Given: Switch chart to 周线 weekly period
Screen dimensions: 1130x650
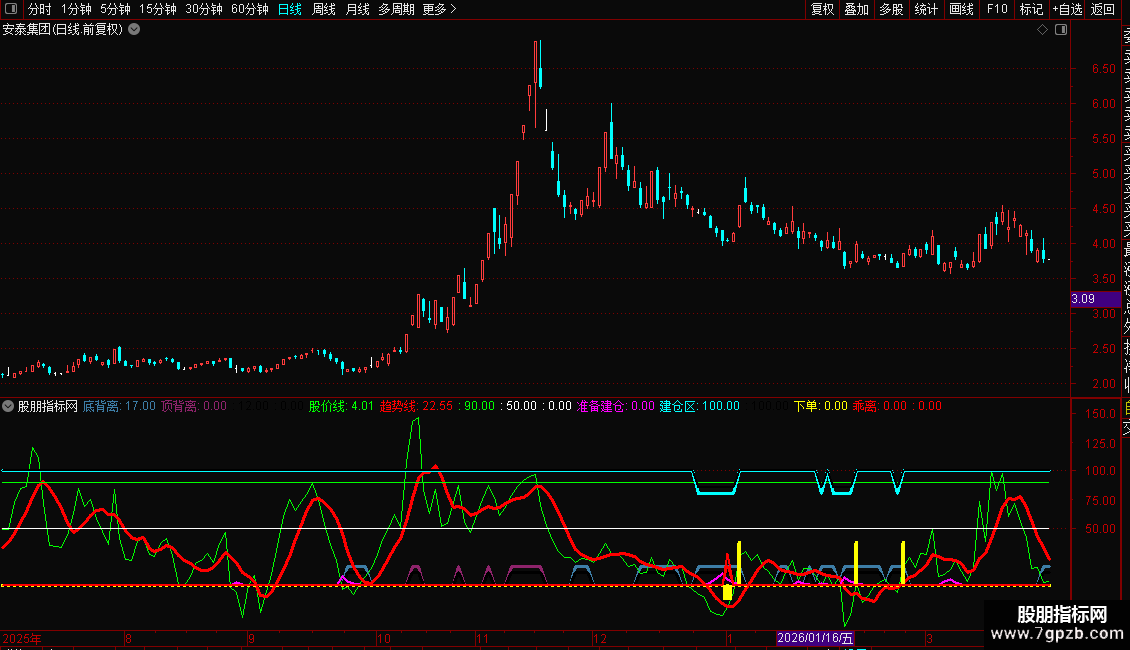Looking at the screenshot, I should tap(324, 9).
